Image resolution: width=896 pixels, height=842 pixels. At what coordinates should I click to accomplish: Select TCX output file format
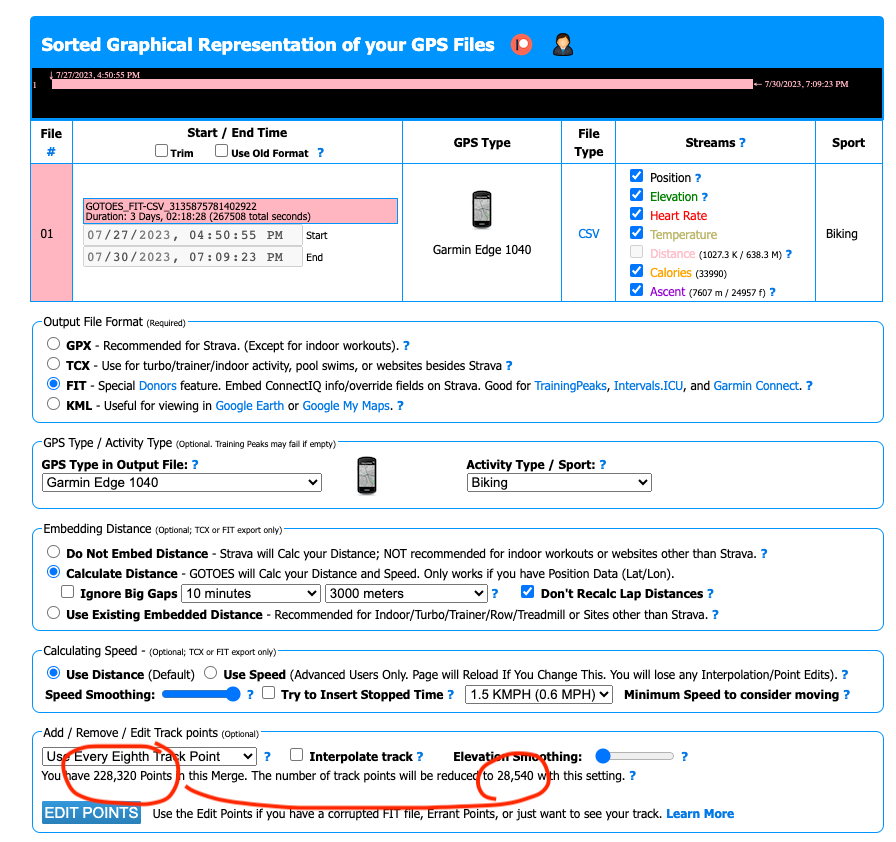54,364
